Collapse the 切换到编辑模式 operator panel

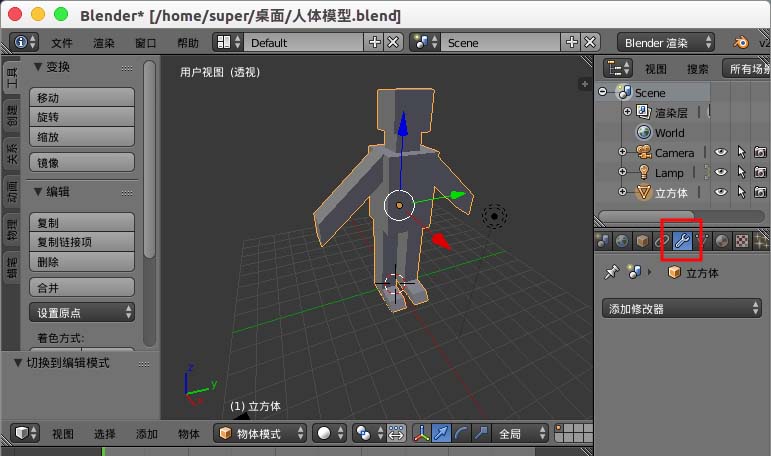pyautogui.click(x=18, y=363)
